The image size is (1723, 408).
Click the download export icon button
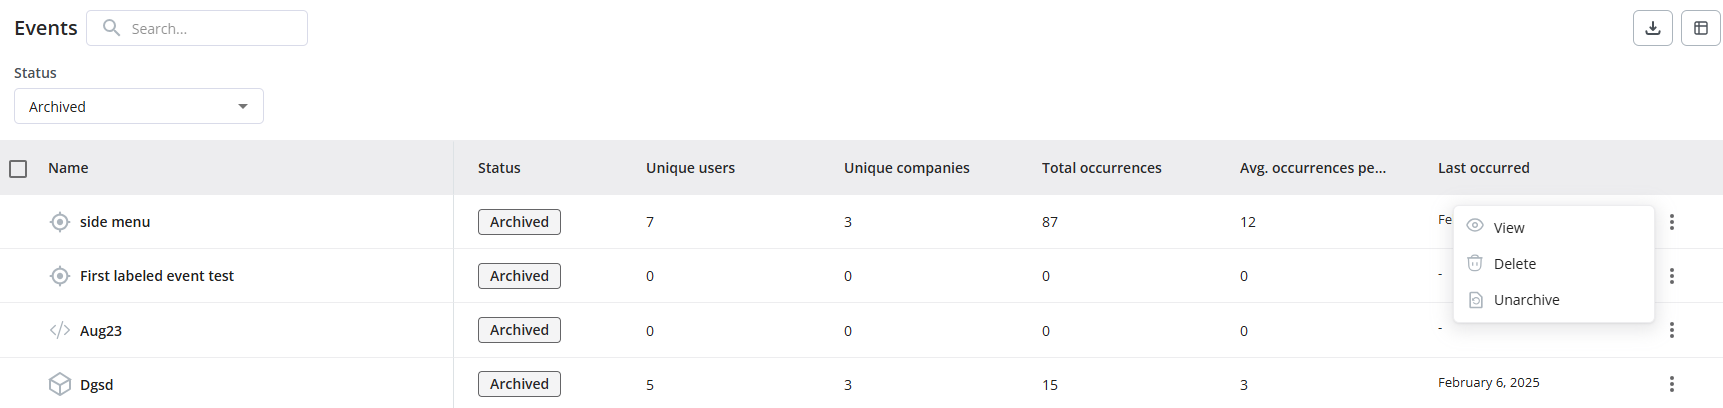point(1653,28)
